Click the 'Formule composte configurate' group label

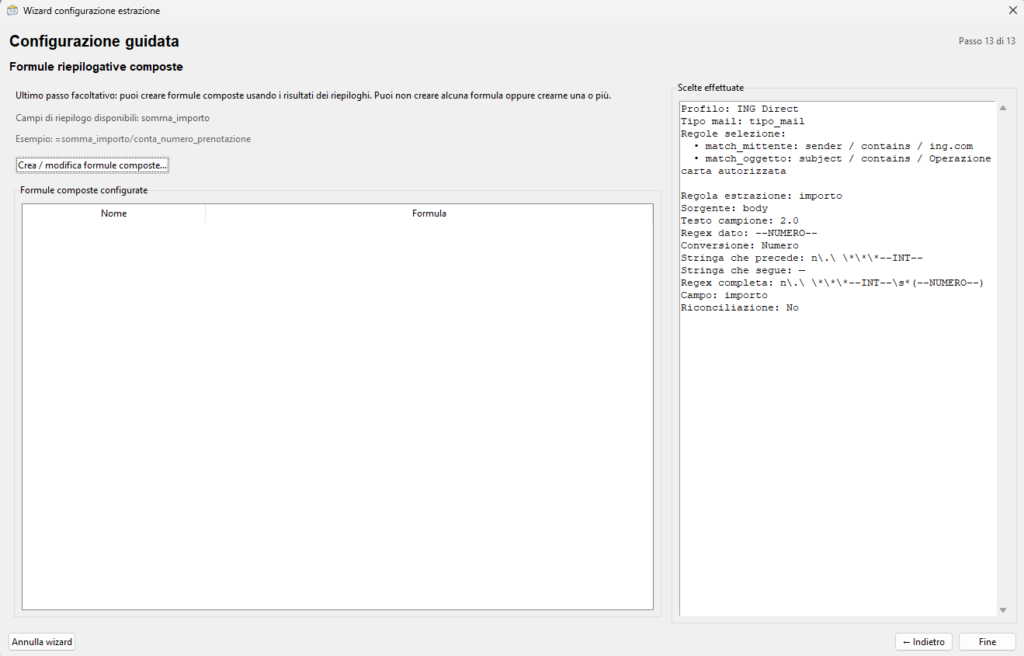tap(84, 190)
